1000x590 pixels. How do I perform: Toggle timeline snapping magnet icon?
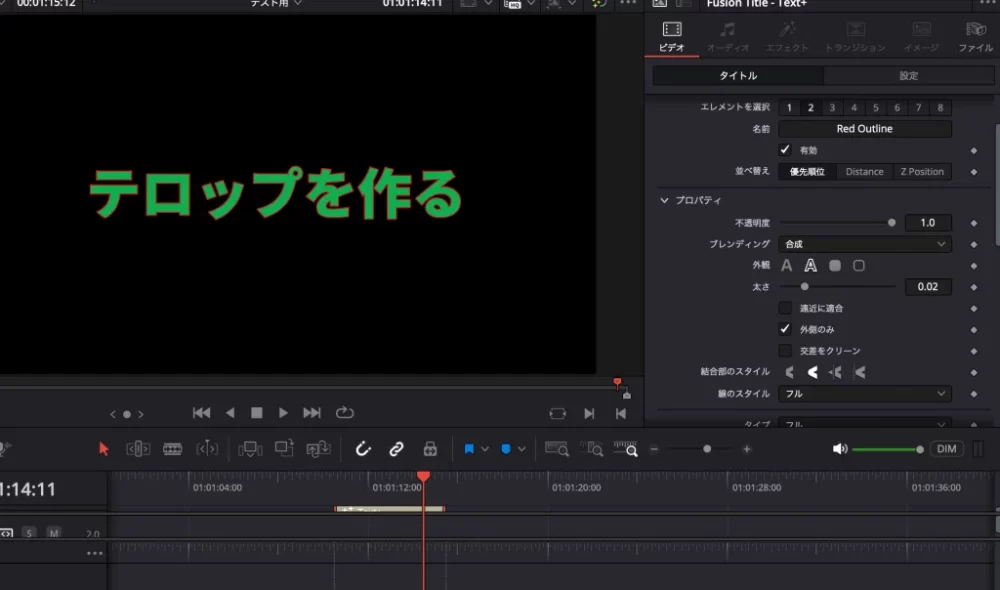[363, 449]
